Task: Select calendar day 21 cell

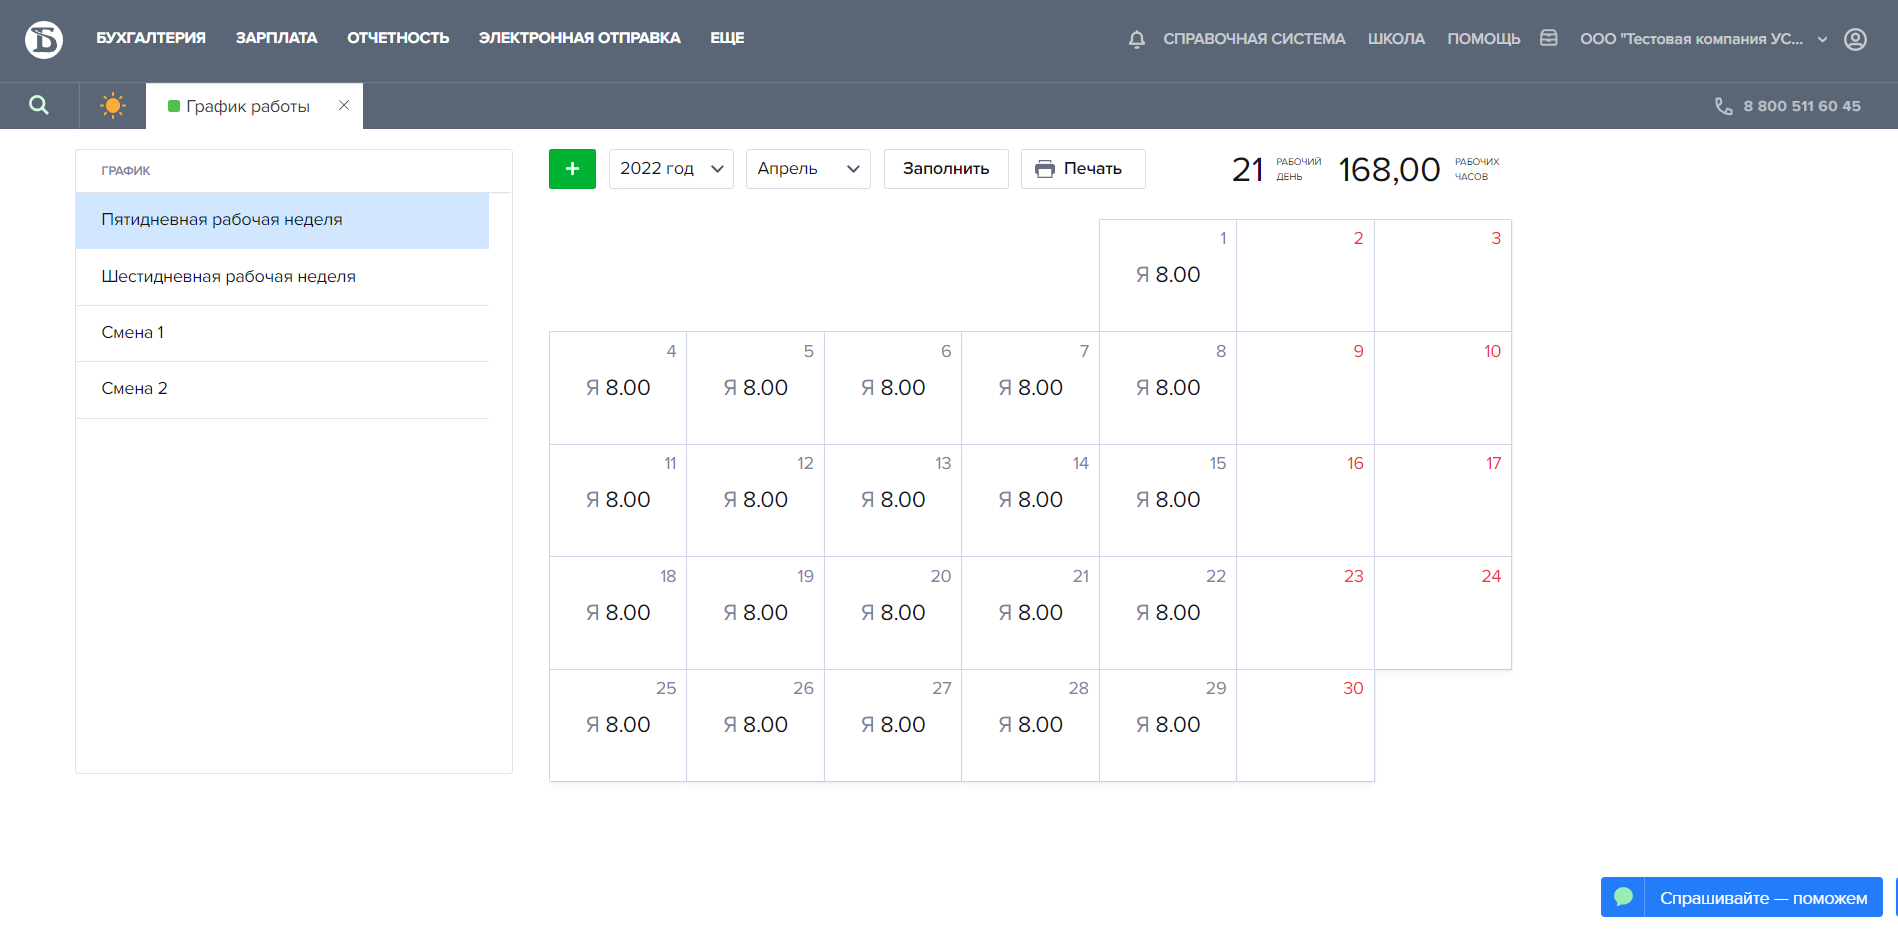Action: tap(1030, 613)
